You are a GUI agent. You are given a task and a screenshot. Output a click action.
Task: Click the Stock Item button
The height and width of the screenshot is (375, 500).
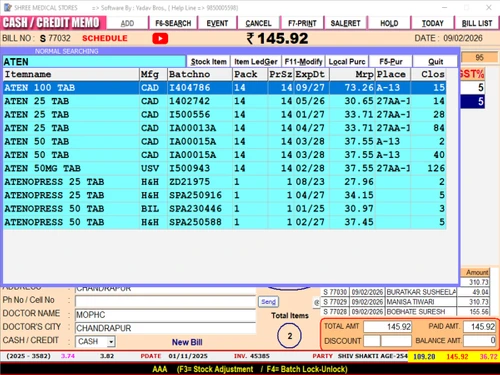tap(208, 62)
